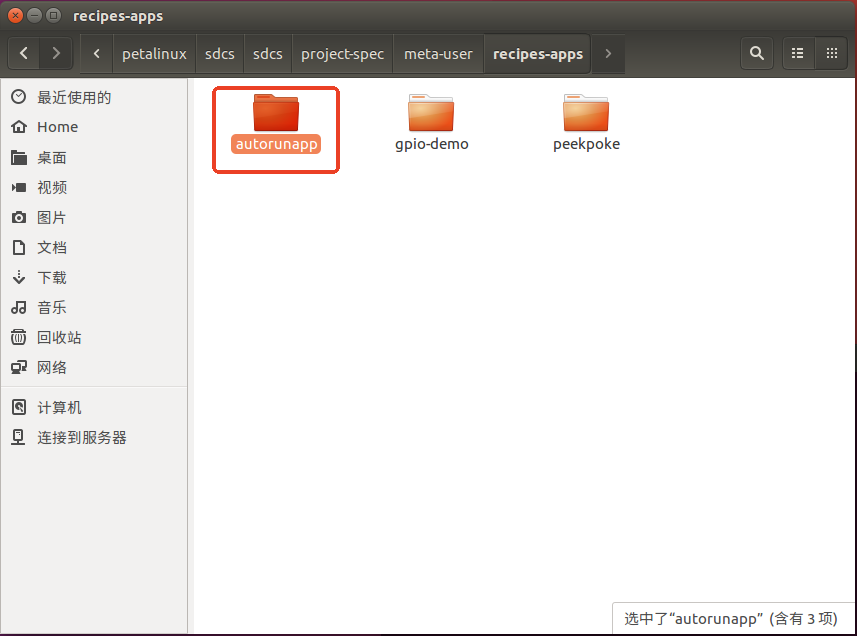Switch to icon grid view
Image resolution: width=857 pixels, height=636 pixels.
pos(832,54)
